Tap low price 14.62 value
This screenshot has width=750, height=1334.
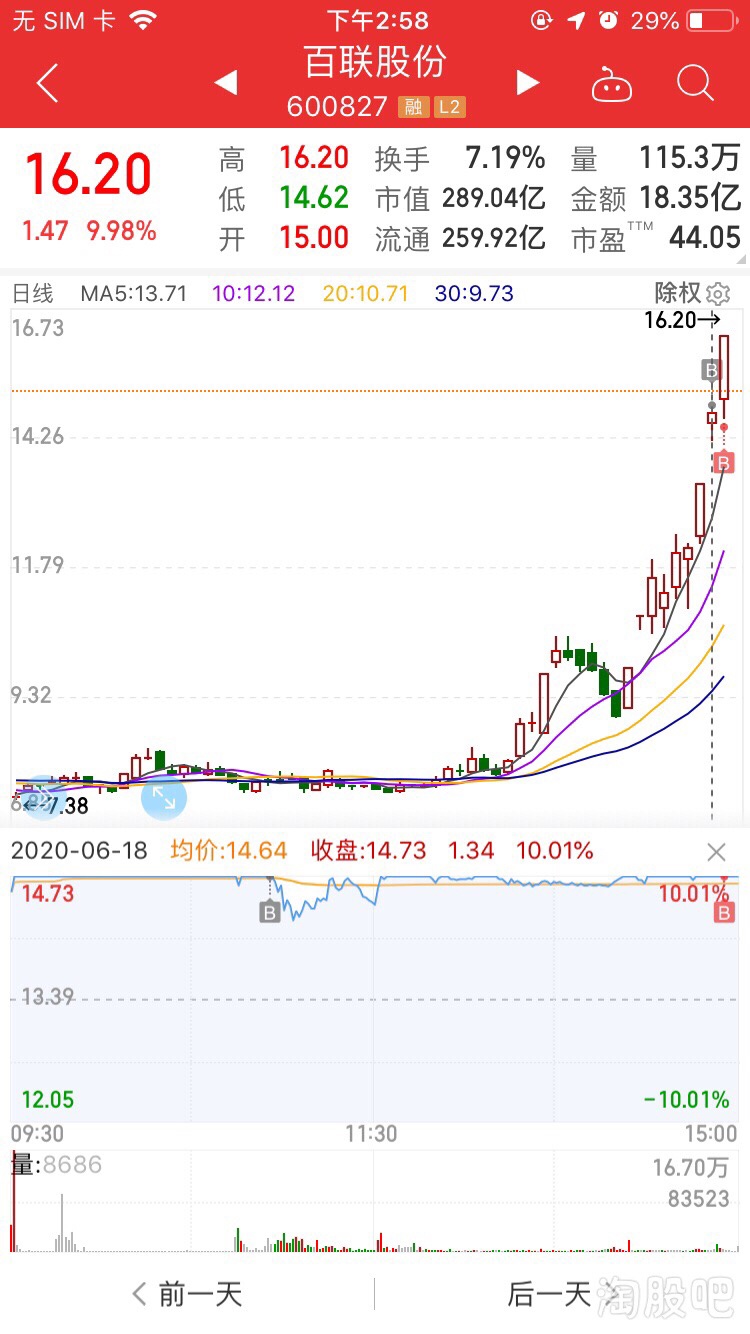[314, 198]
